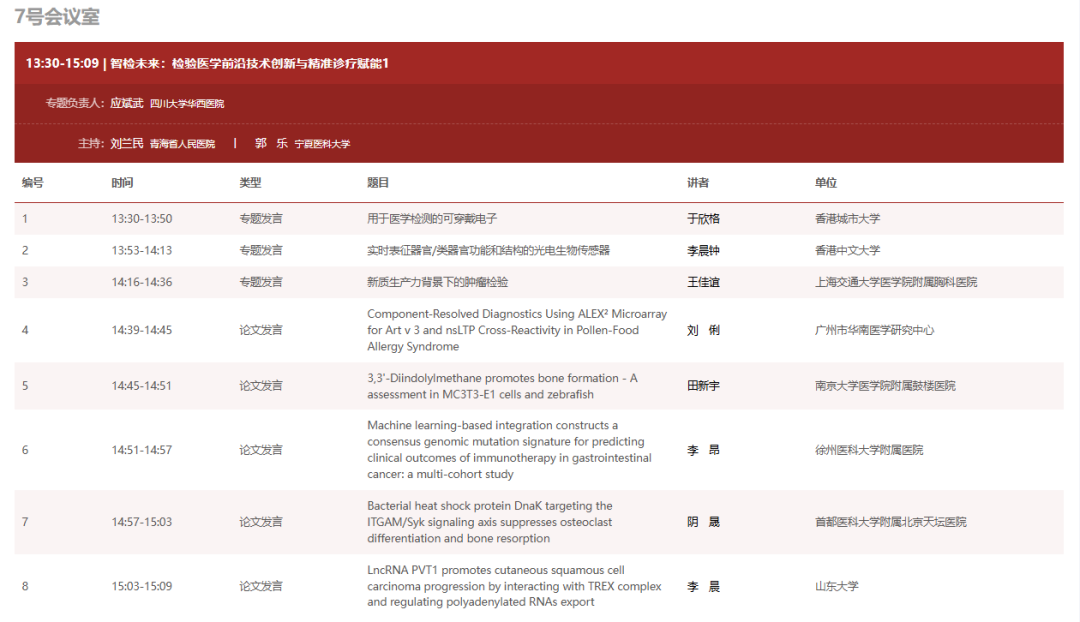This screenshot has width=1080, height=622.
Task: Click speaker 李晨钟
Action: (x=703, y=251)
